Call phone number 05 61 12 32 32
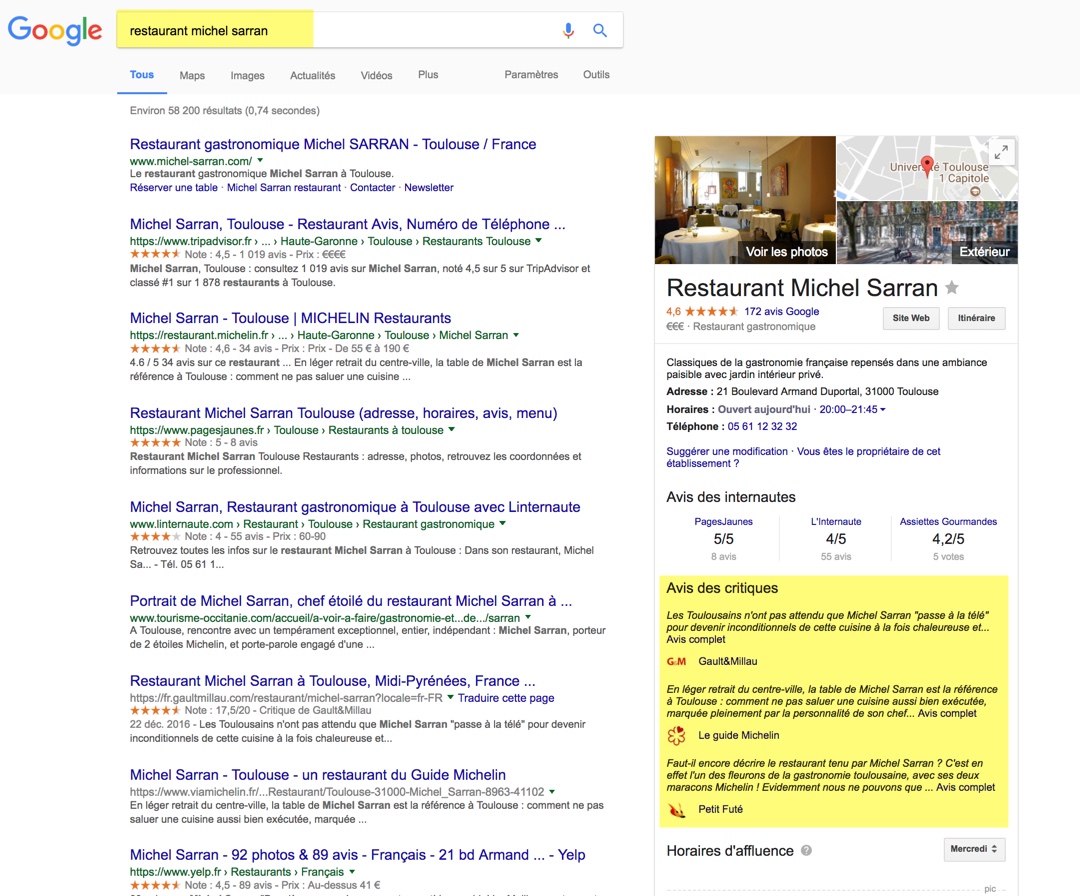Viewport: 1080px width, 896px height. pyautogui.click(x=762, y=426)
